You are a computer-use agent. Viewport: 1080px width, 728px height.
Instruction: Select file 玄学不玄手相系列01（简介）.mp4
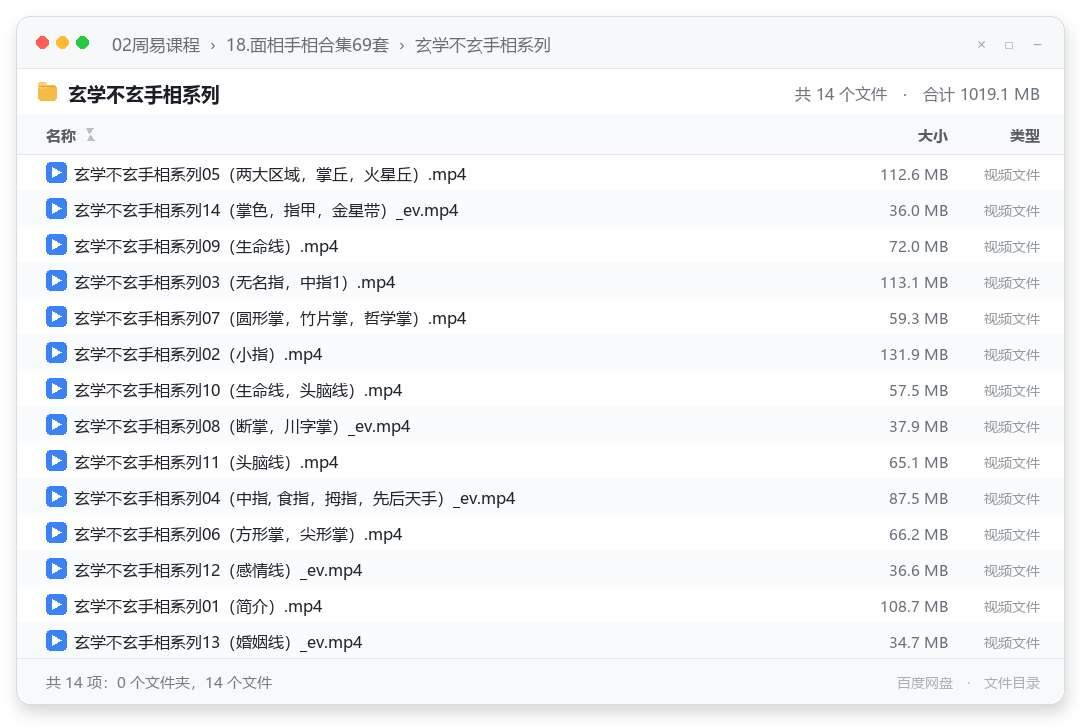click(x=540, y=605)
